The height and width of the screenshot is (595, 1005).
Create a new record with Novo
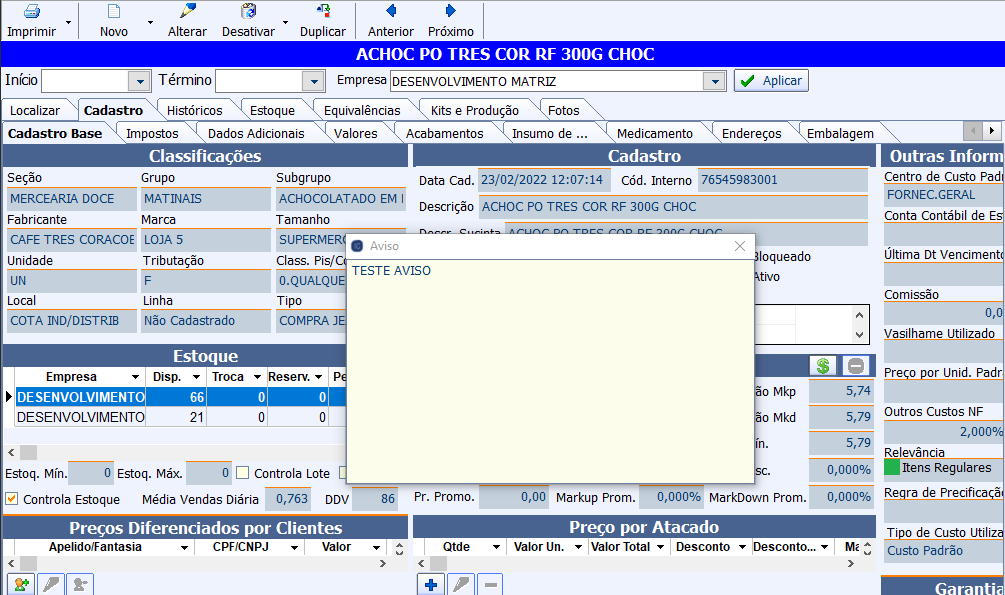[113, 13]
